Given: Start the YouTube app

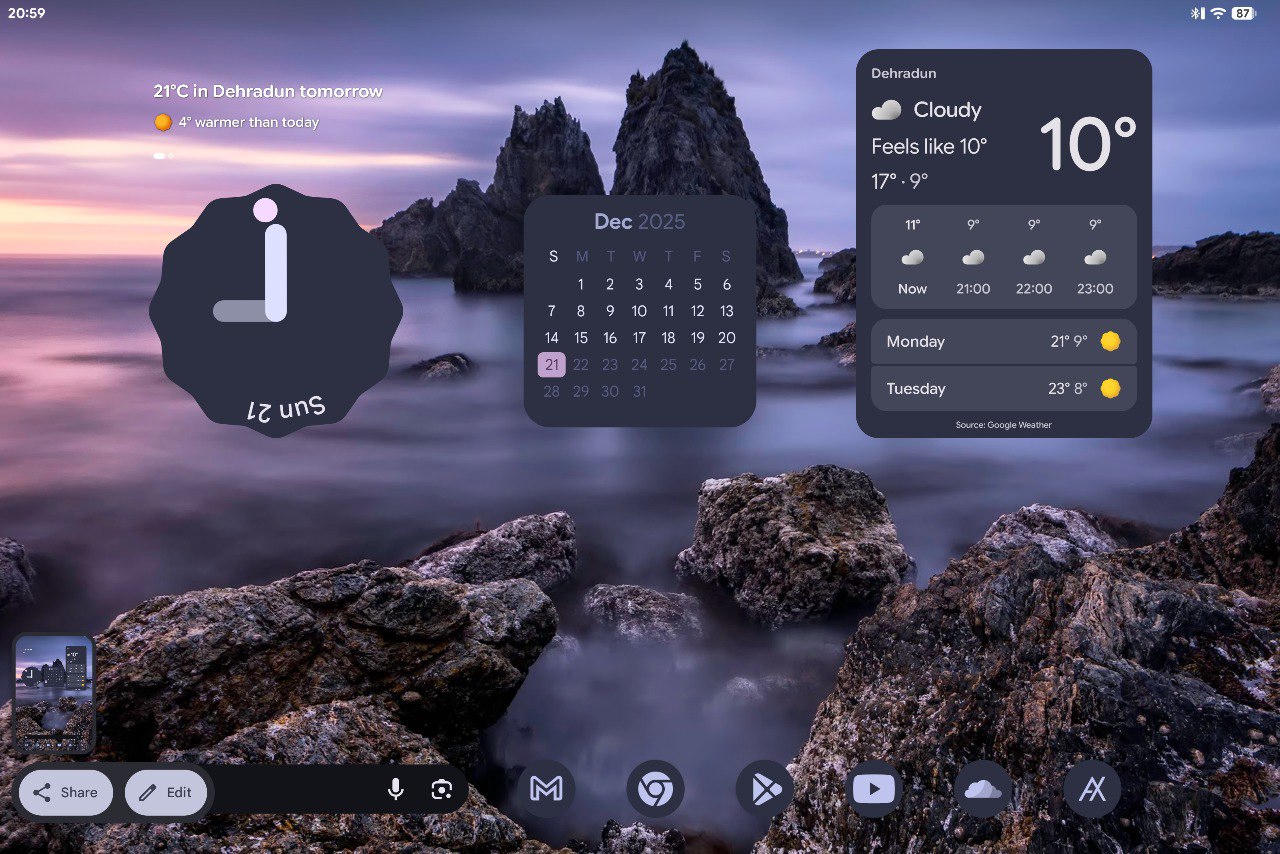Looking at the screenshot, I should click(874, 789).
